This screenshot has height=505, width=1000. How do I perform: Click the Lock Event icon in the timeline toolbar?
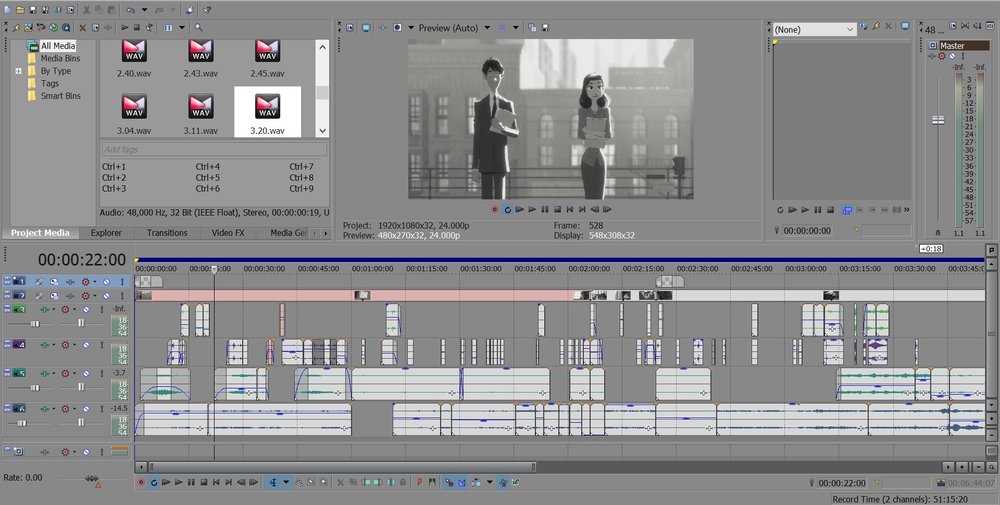(402, 483)
